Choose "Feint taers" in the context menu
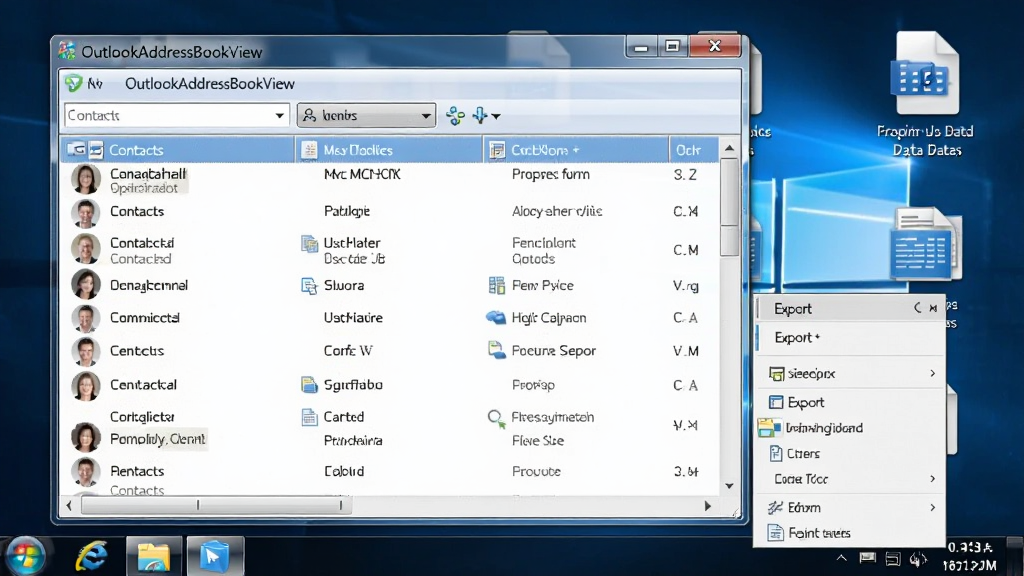This screenshot has height=576, width=1024. click(x=850, y=533)
